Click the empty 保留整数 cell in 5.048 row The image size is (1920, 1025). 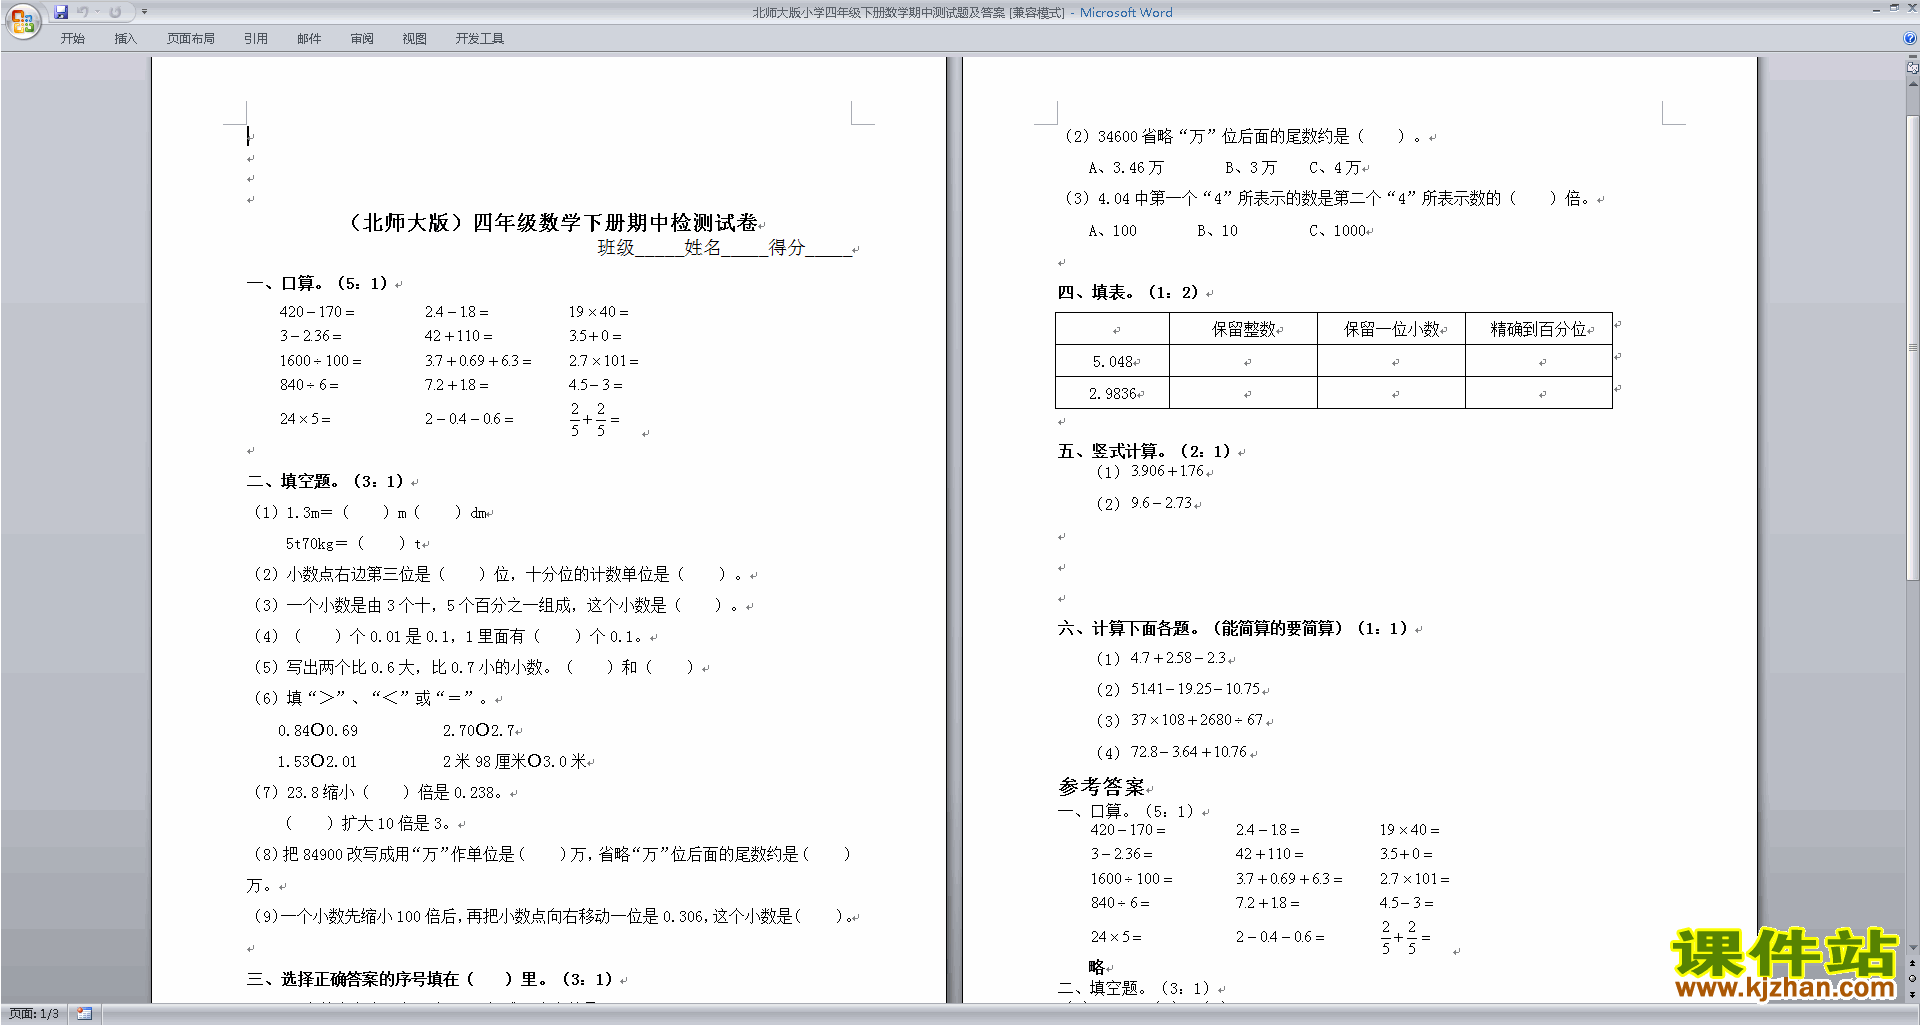pos(1243,361)
